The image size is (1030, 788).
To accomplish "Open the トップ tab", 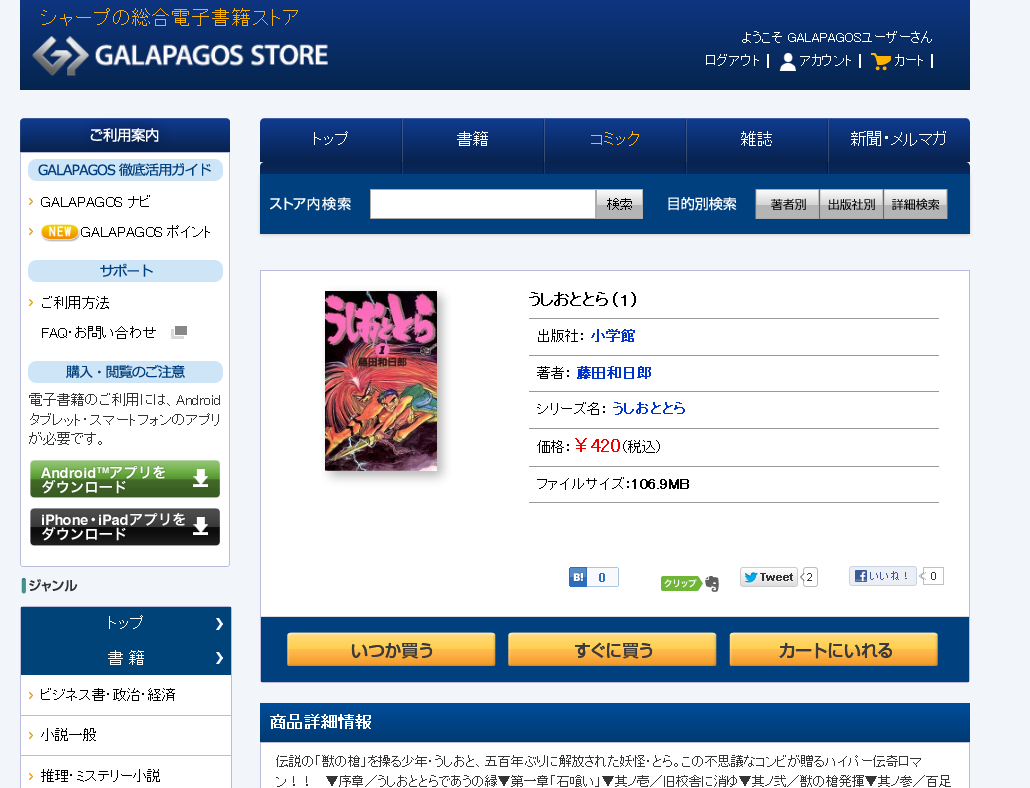I will pyautogui.click(x=330, y=139).
